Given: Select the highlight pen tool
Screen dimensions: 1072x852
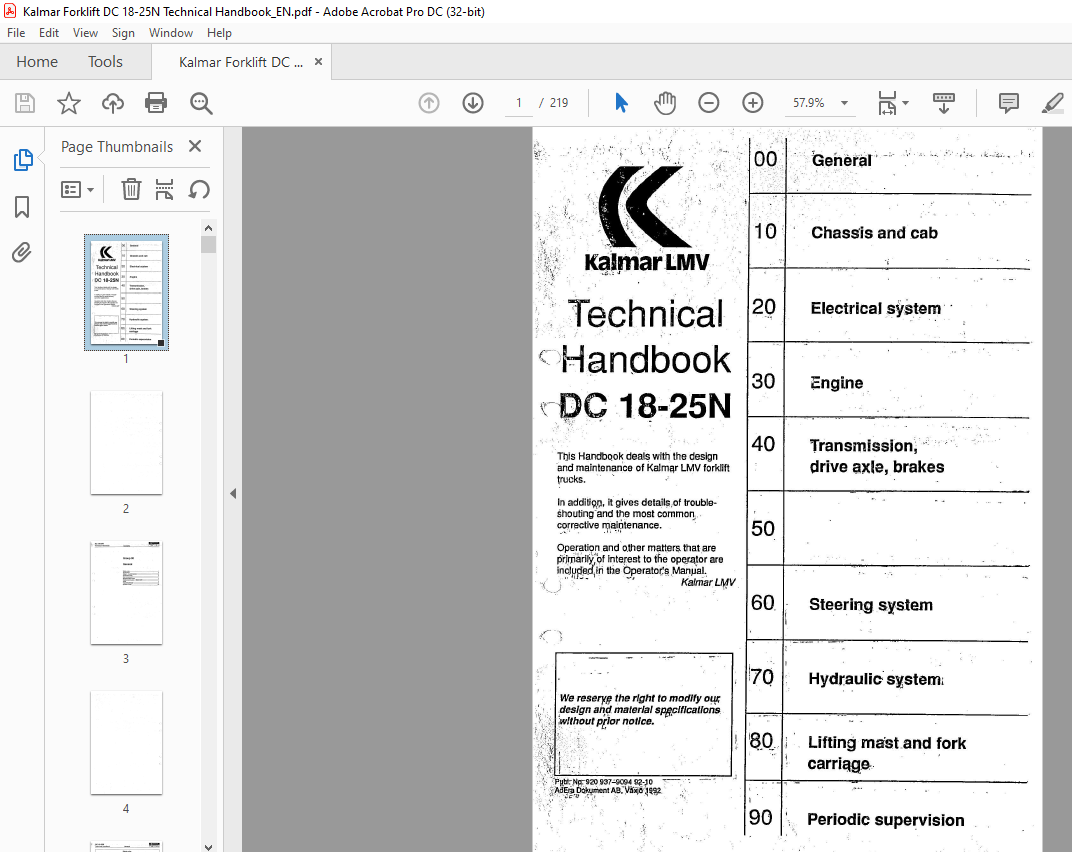Looking at the screenshot, I should (x=1052, y=103).
